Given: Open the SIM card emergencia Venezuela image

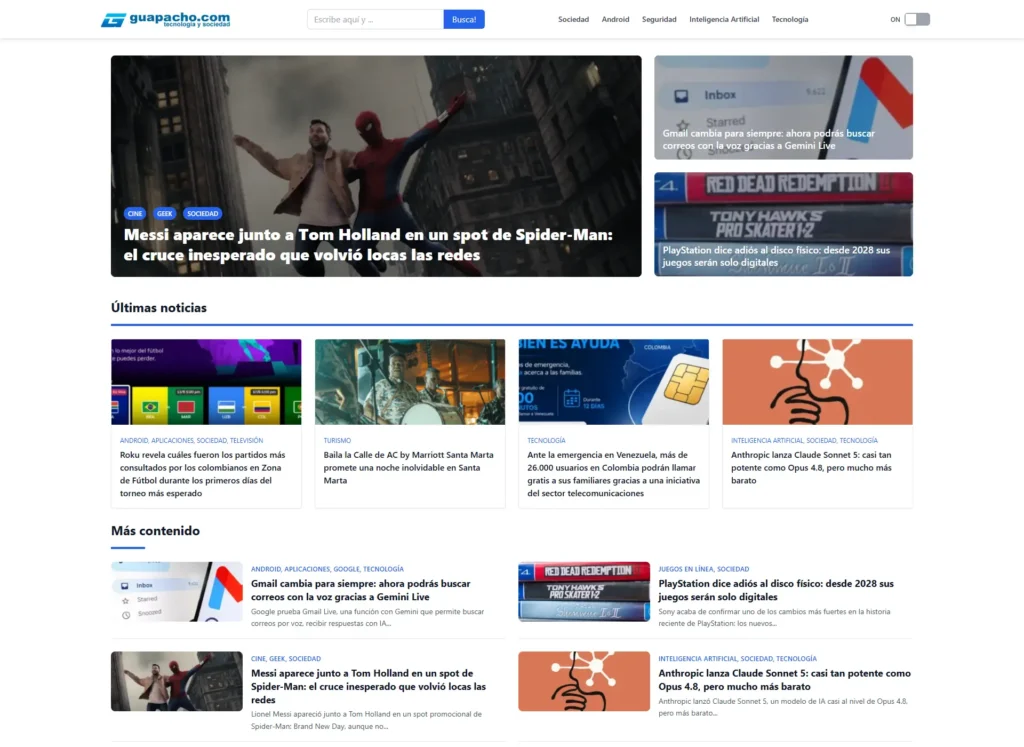Looking at the screenshot, I should coord(613,382).
